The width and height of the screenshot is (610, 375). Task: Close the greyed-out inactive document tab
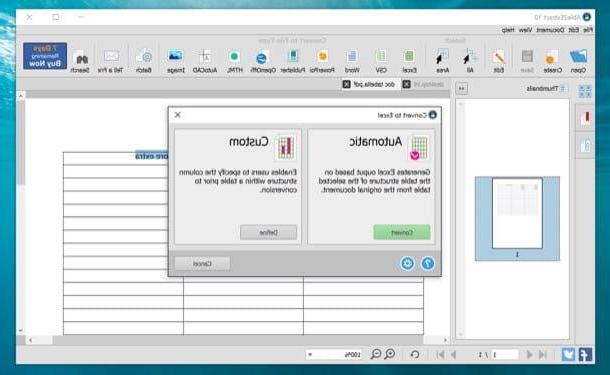point(407,84)
